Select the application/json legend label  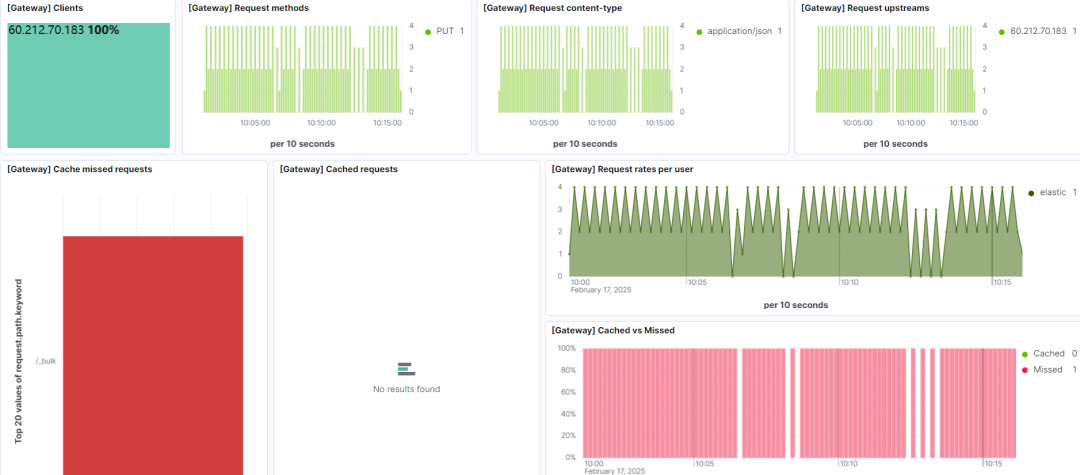click(x=740, y=32)
